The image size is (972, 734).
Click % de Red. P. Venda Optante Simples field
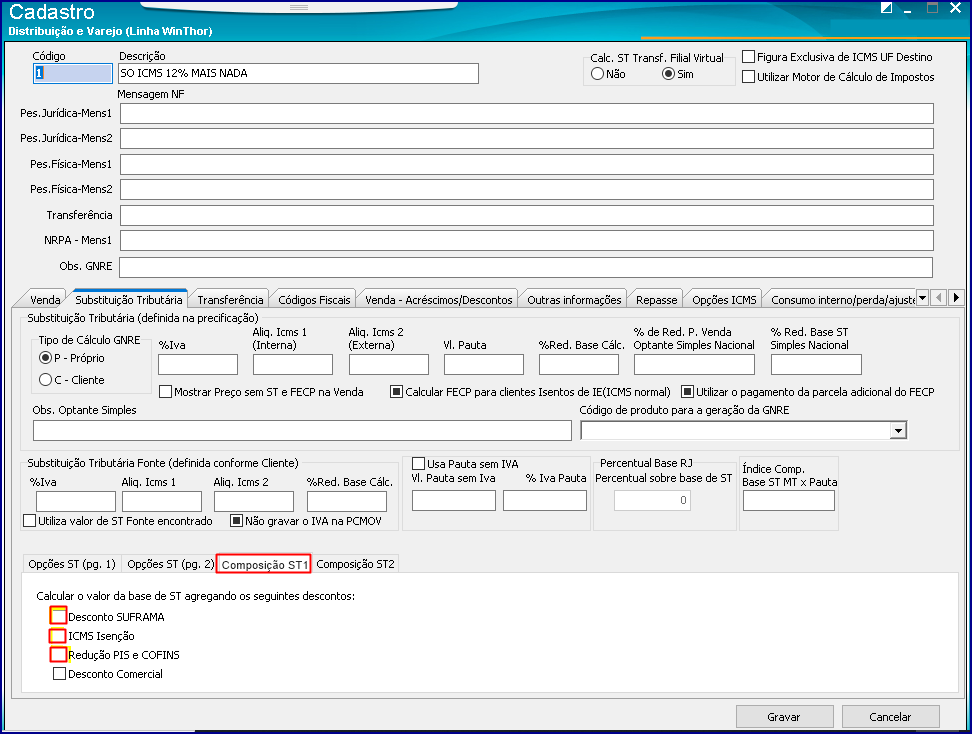(x=694, y=365)
